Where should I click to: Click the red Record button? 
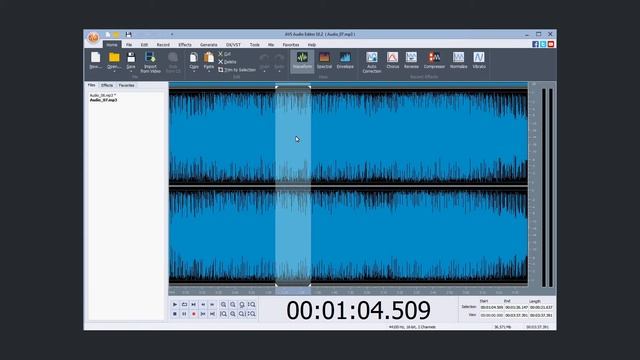tap(193, 314)
